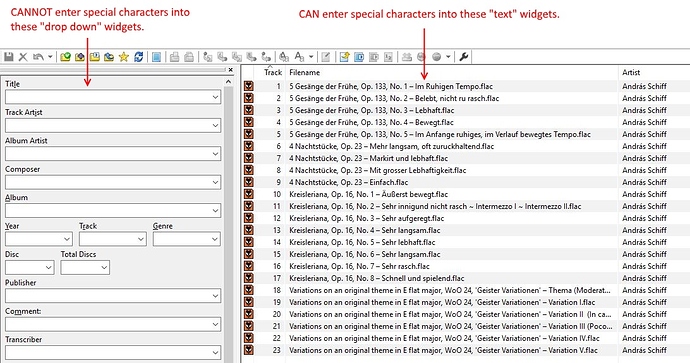Click the Case conversion A icon
This screenshot has width=690, height=363.
coord(299,57)
